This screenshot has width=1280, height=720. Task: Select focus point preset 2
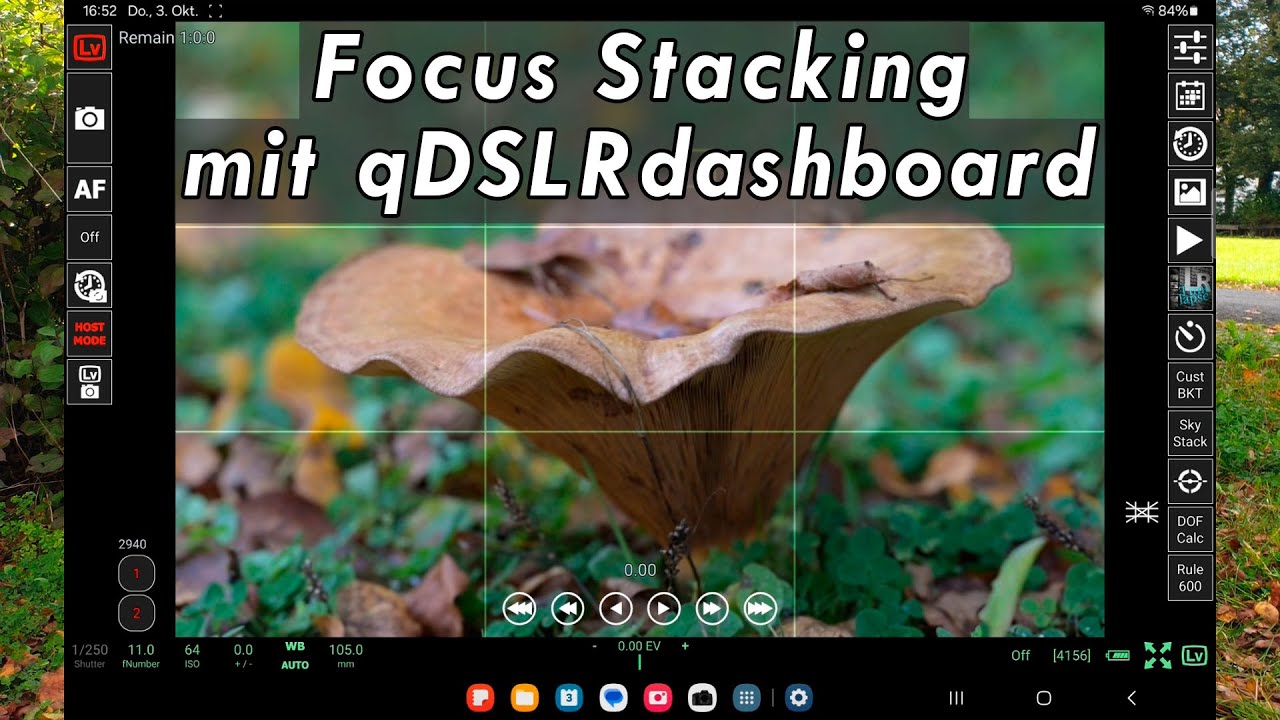coord(136,613)
